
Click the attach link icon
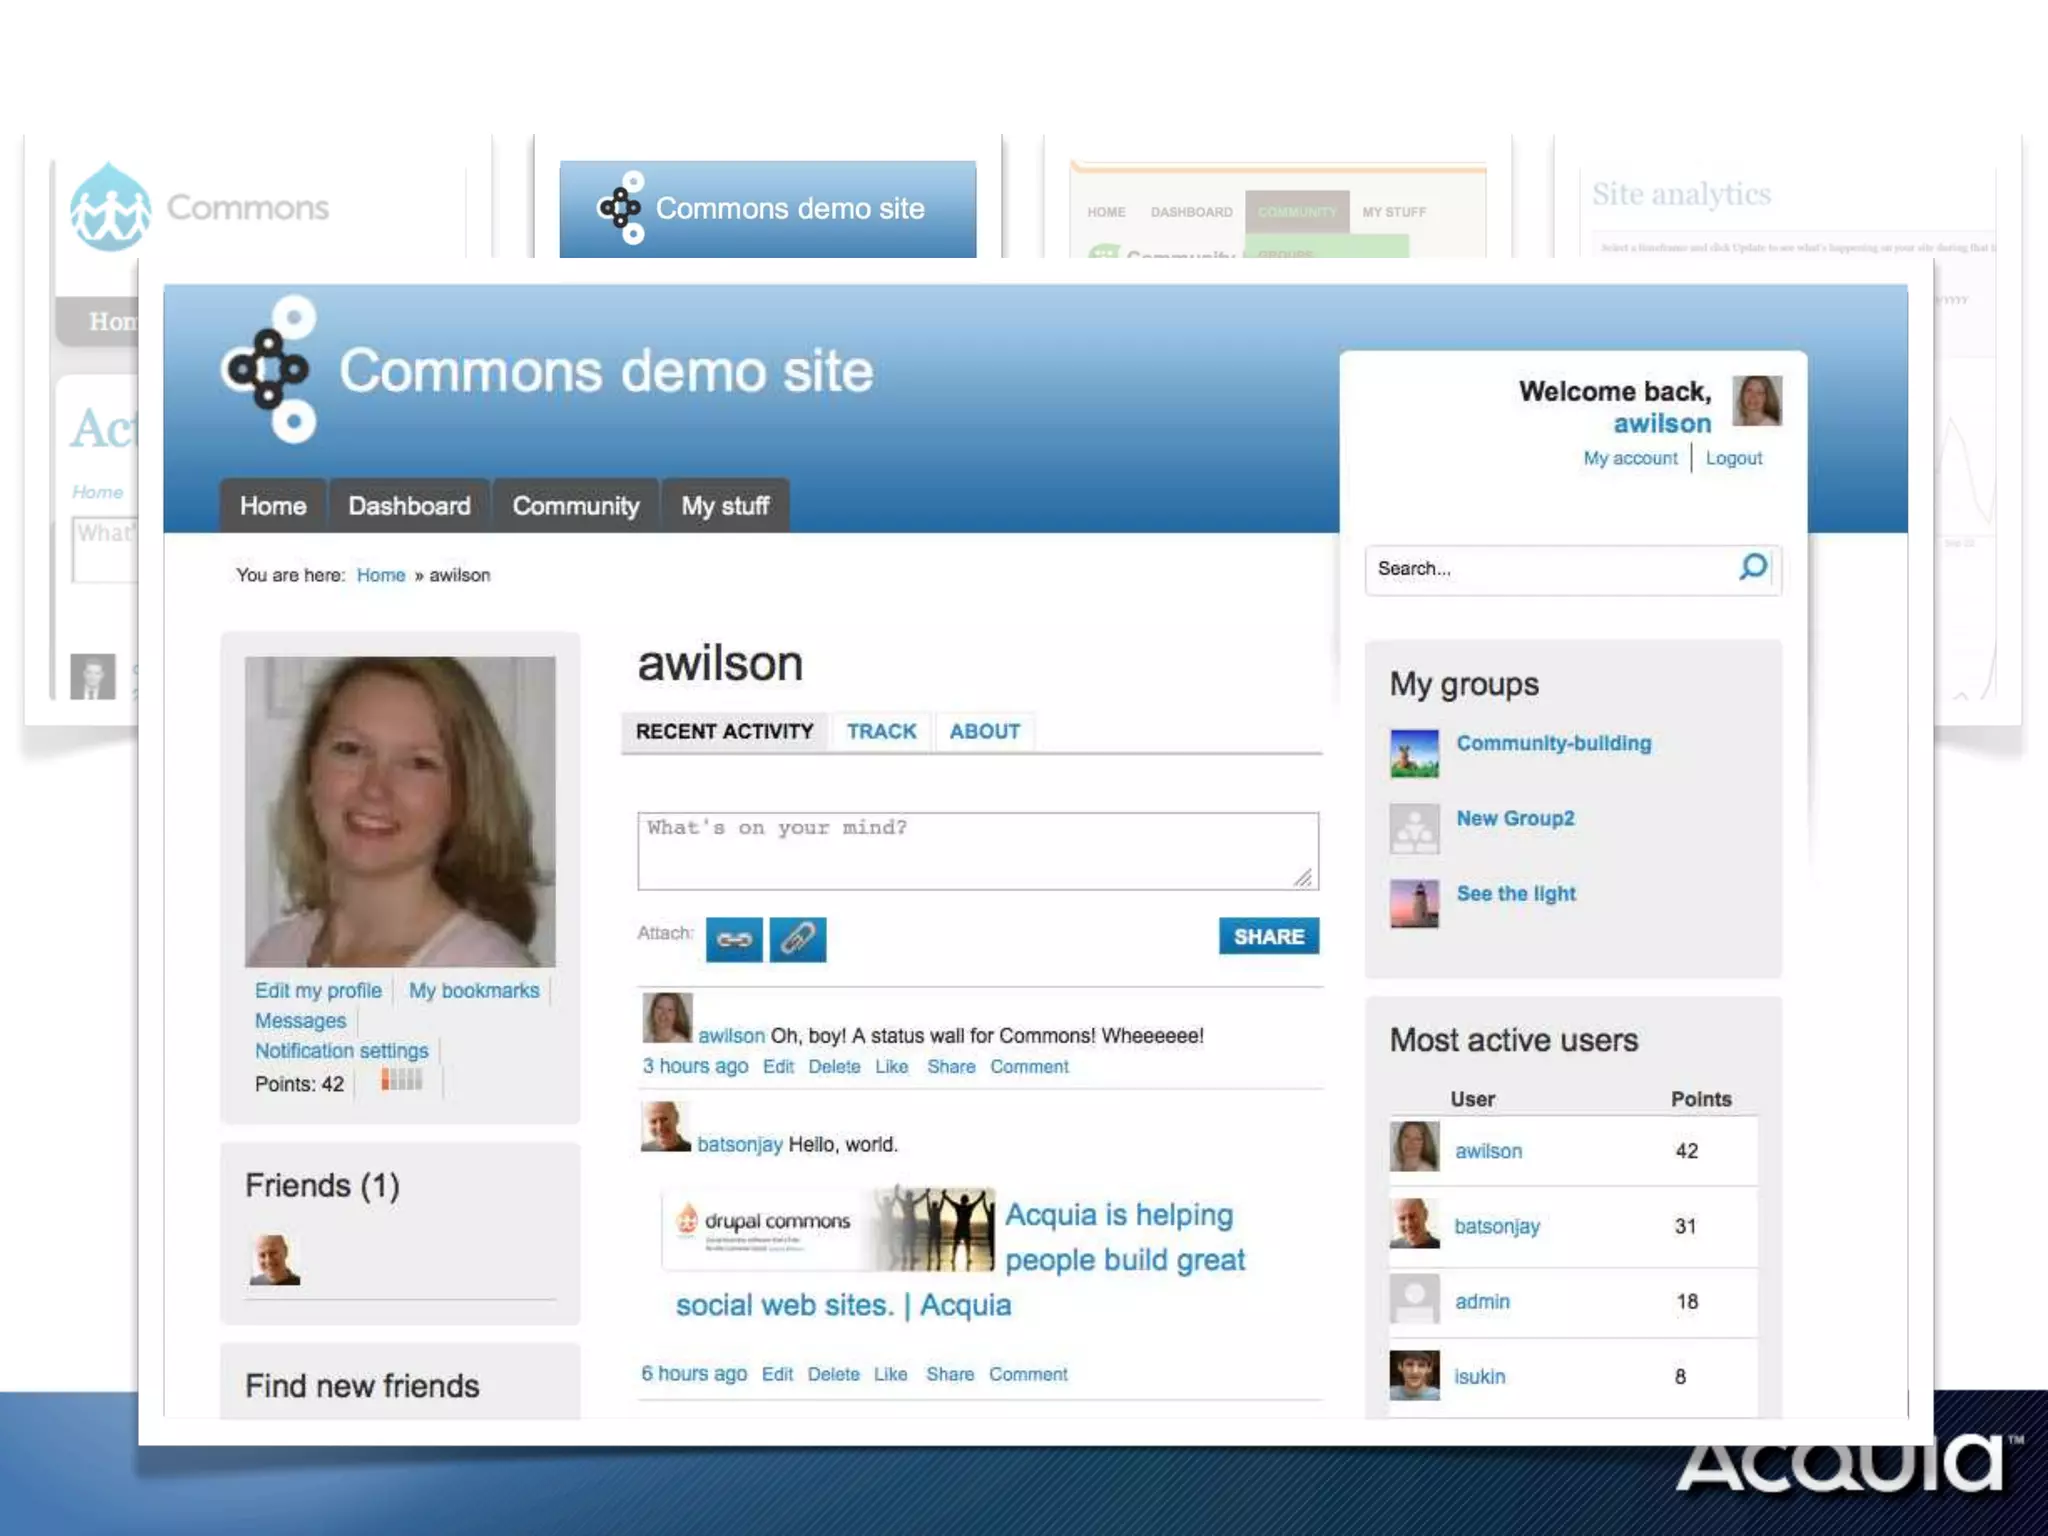(734, 939)
